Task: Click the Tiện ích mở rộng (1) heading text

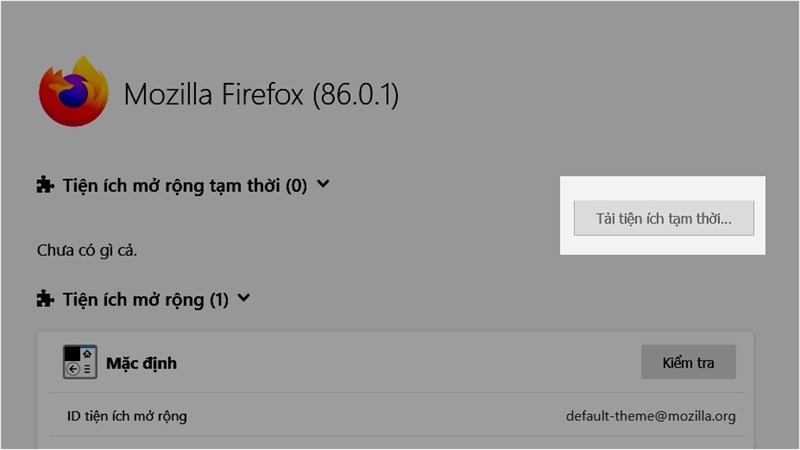Action: (x=134, y=298)
